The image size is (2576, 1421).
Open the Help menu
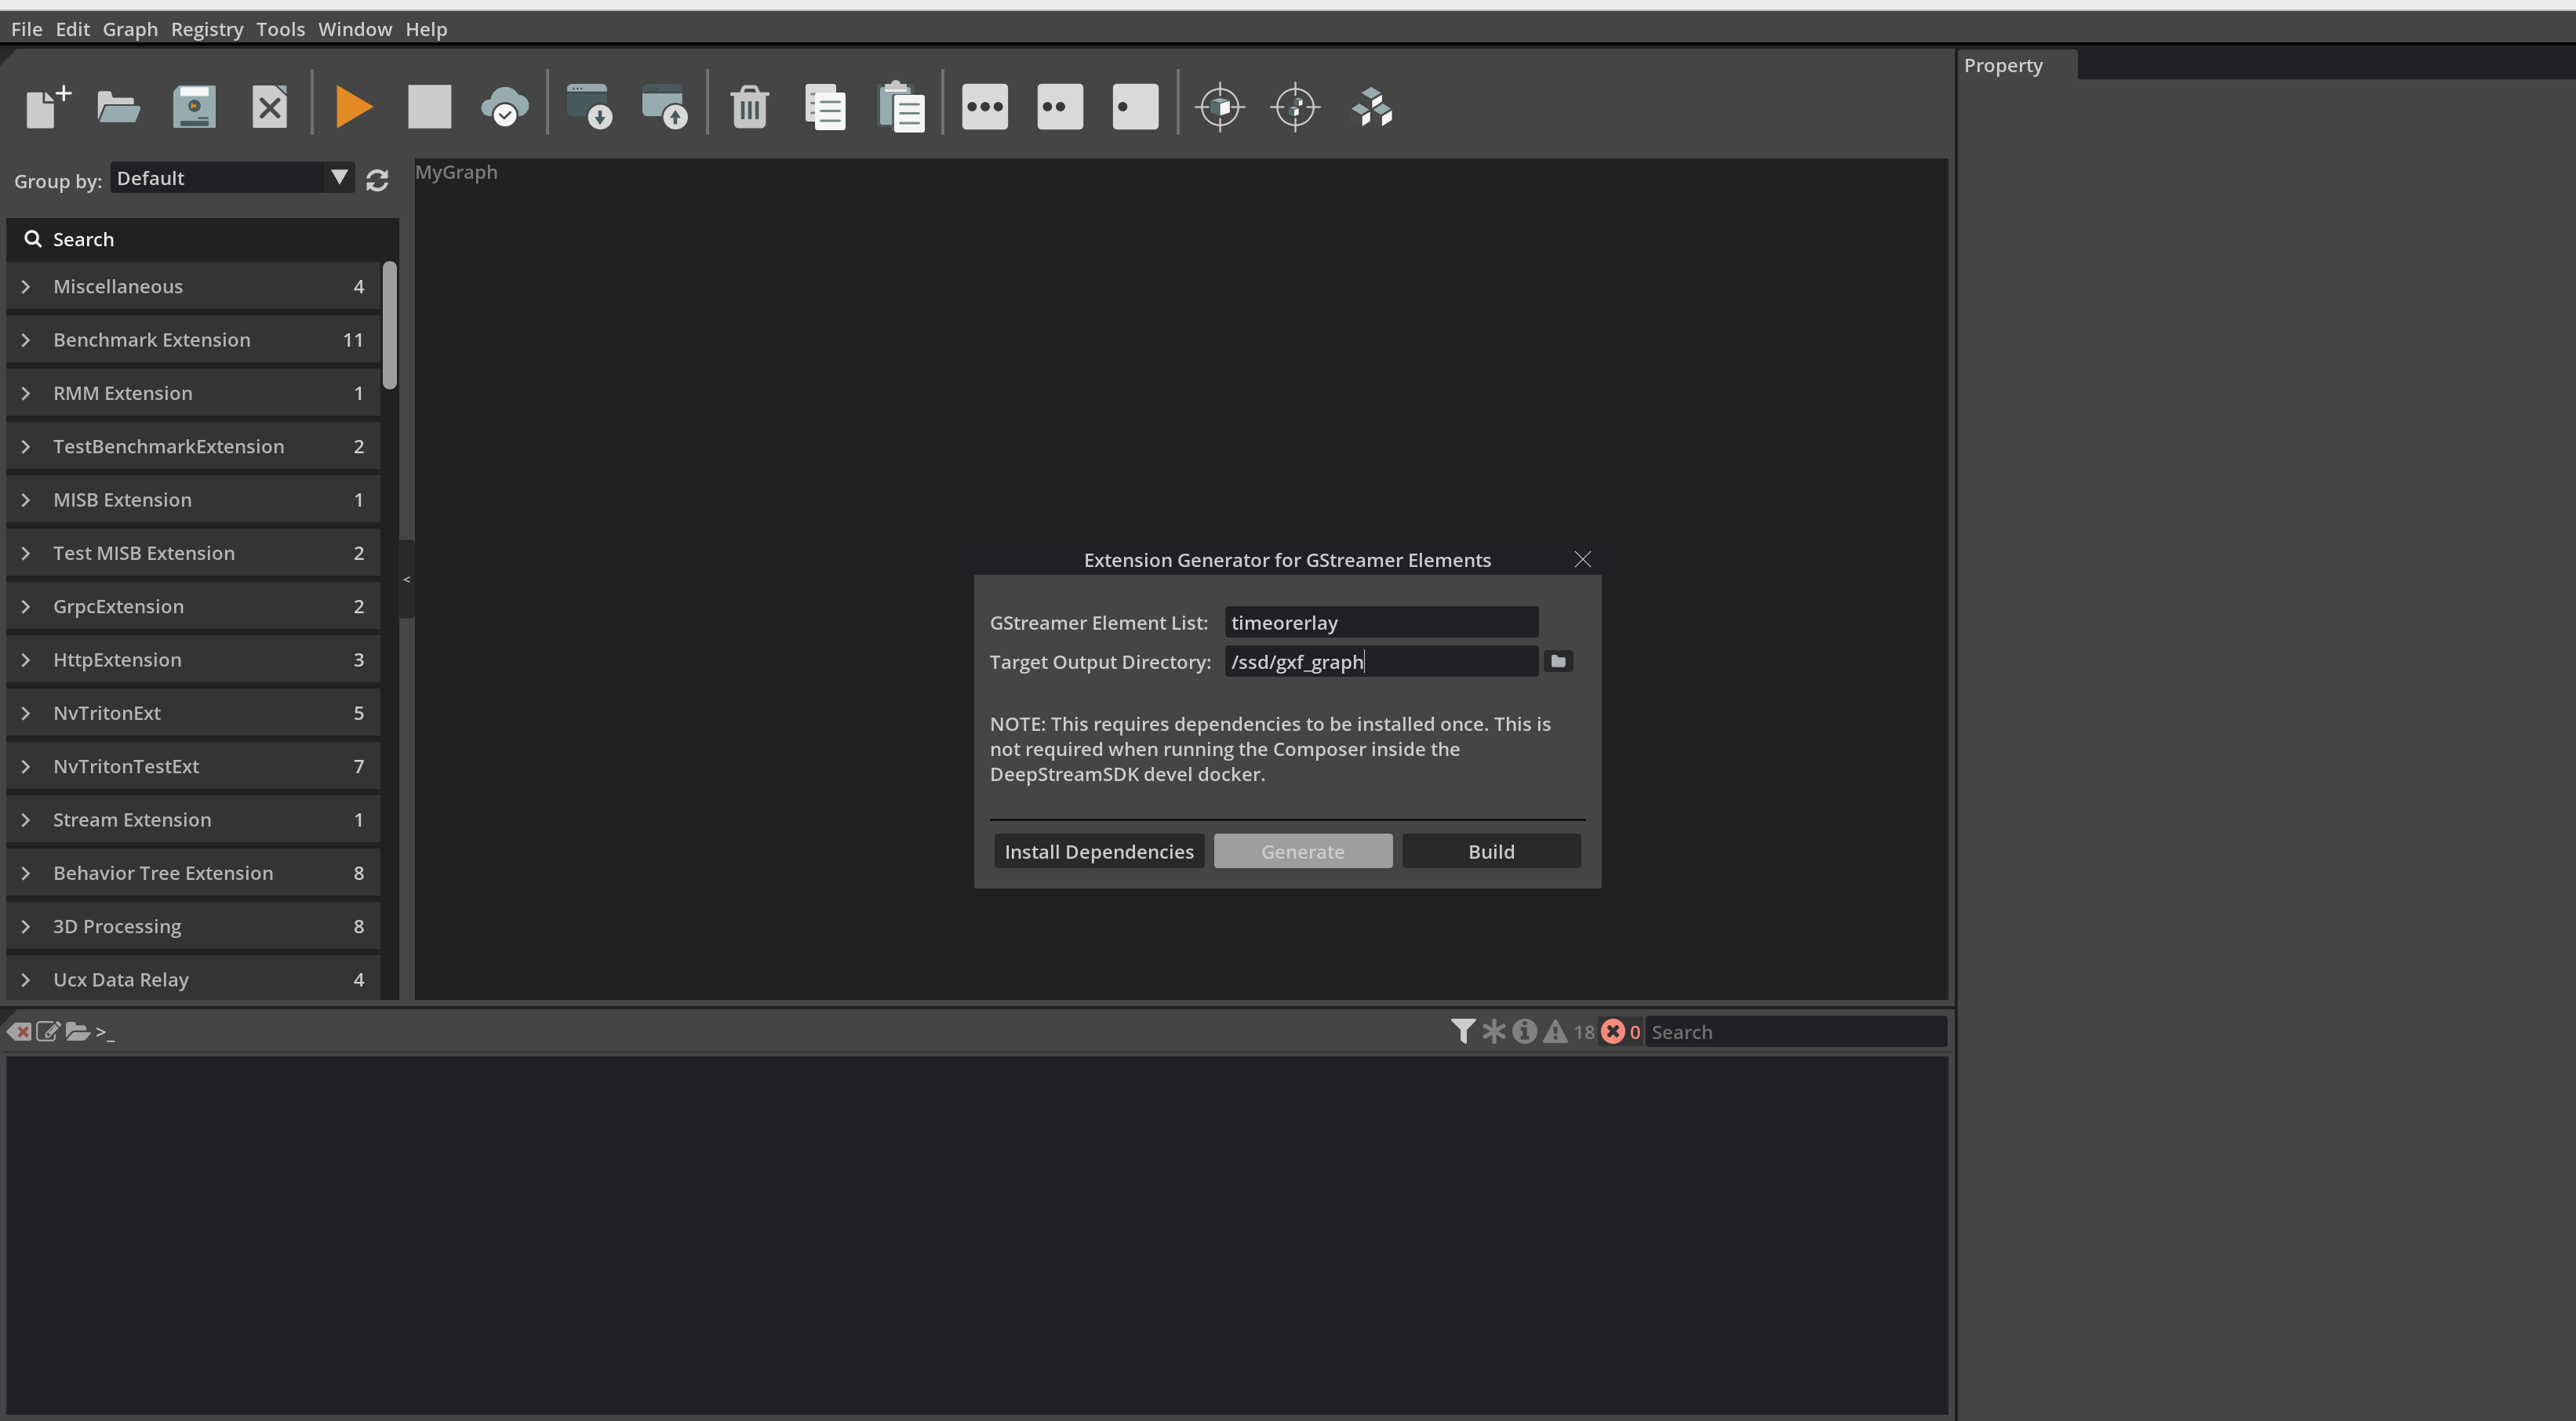point(426,29)
